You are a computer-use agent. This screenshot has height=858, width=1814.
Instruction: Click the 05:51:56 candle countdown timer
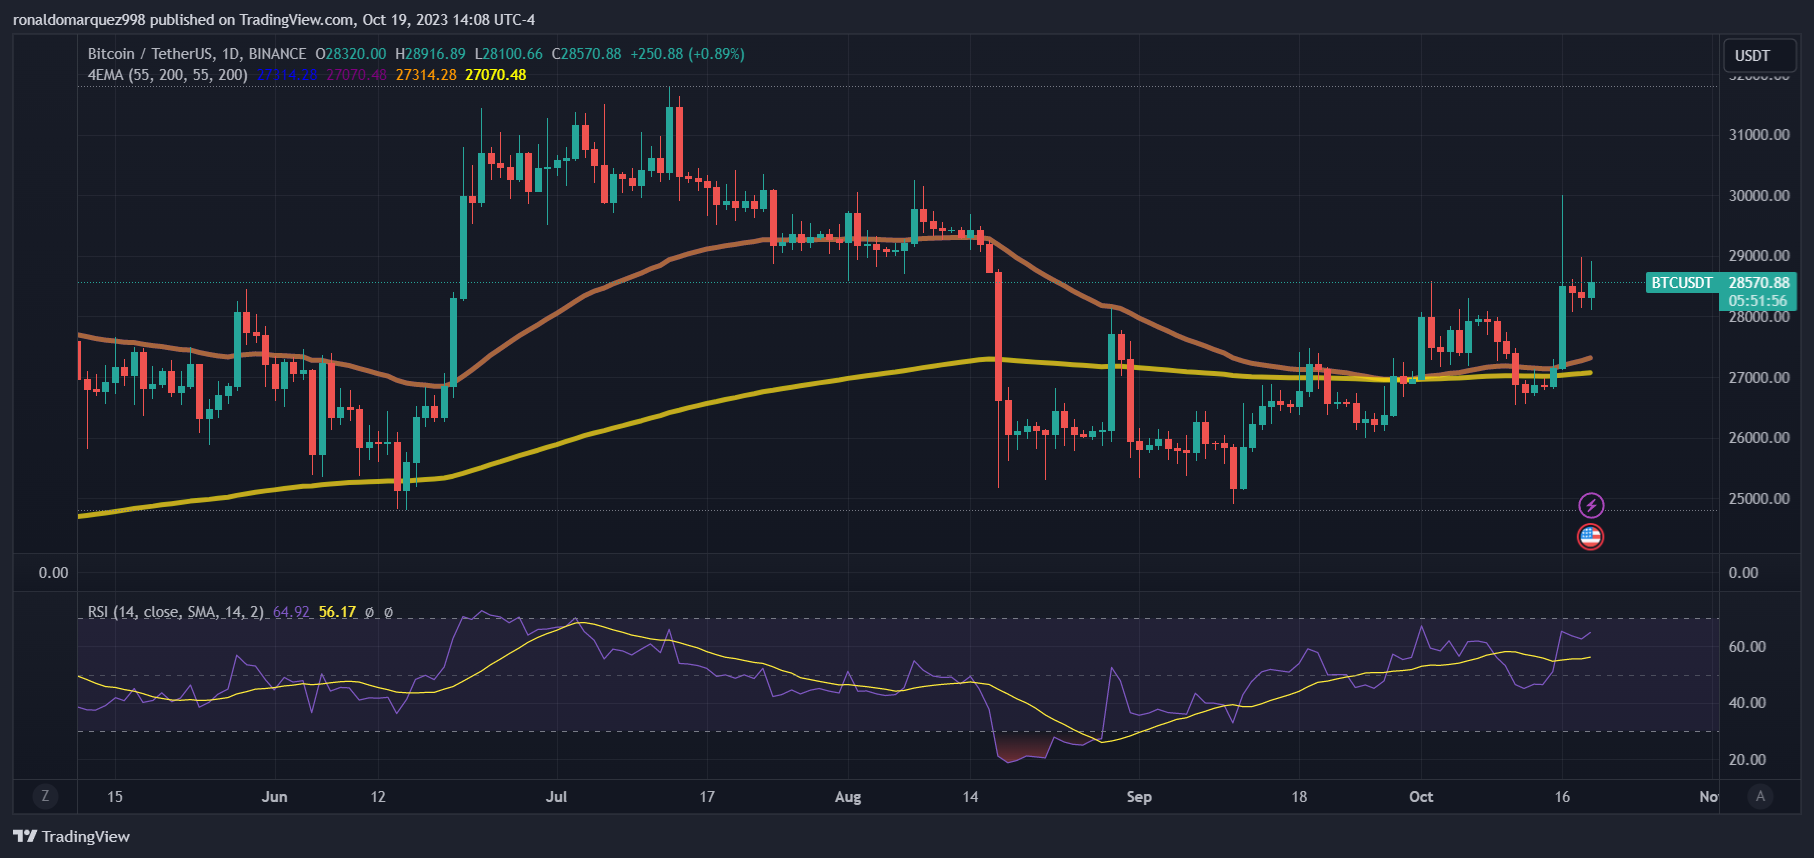tap(1758, 301)
